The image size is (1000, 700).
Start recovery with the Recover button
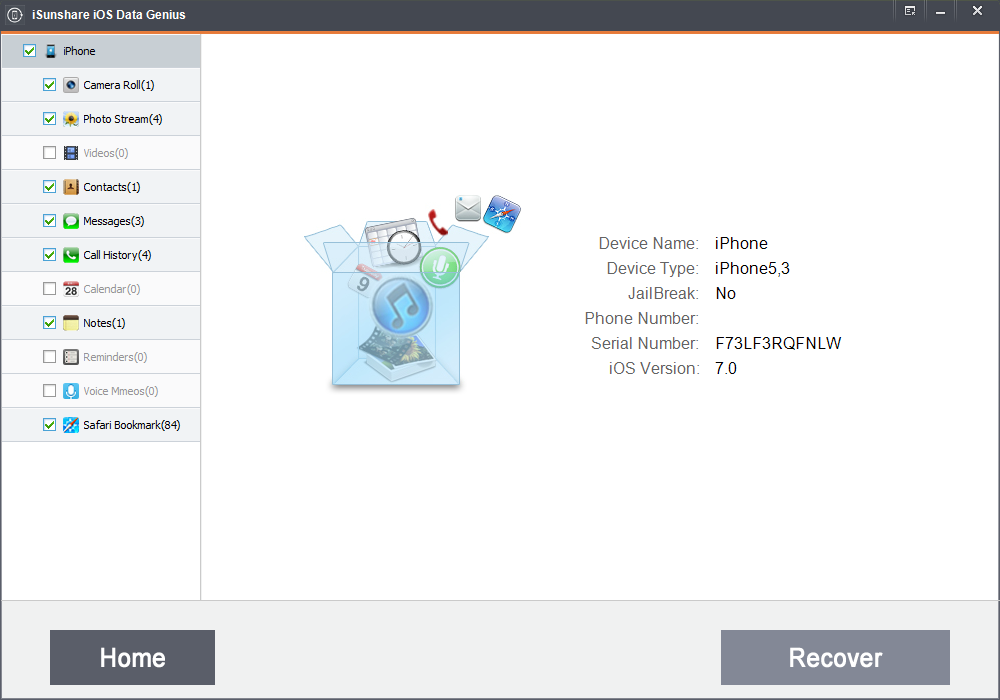pos(835,657)
